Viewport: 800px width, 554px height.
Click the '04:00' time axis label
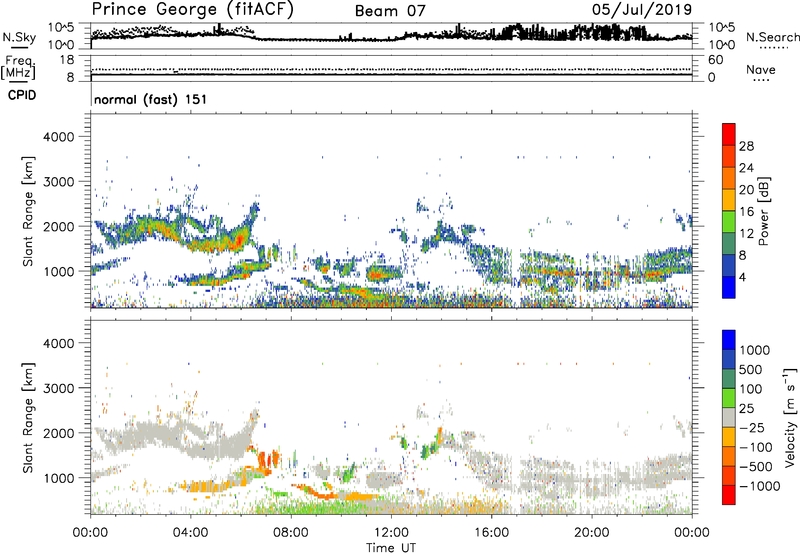click(x=190, y=533)
